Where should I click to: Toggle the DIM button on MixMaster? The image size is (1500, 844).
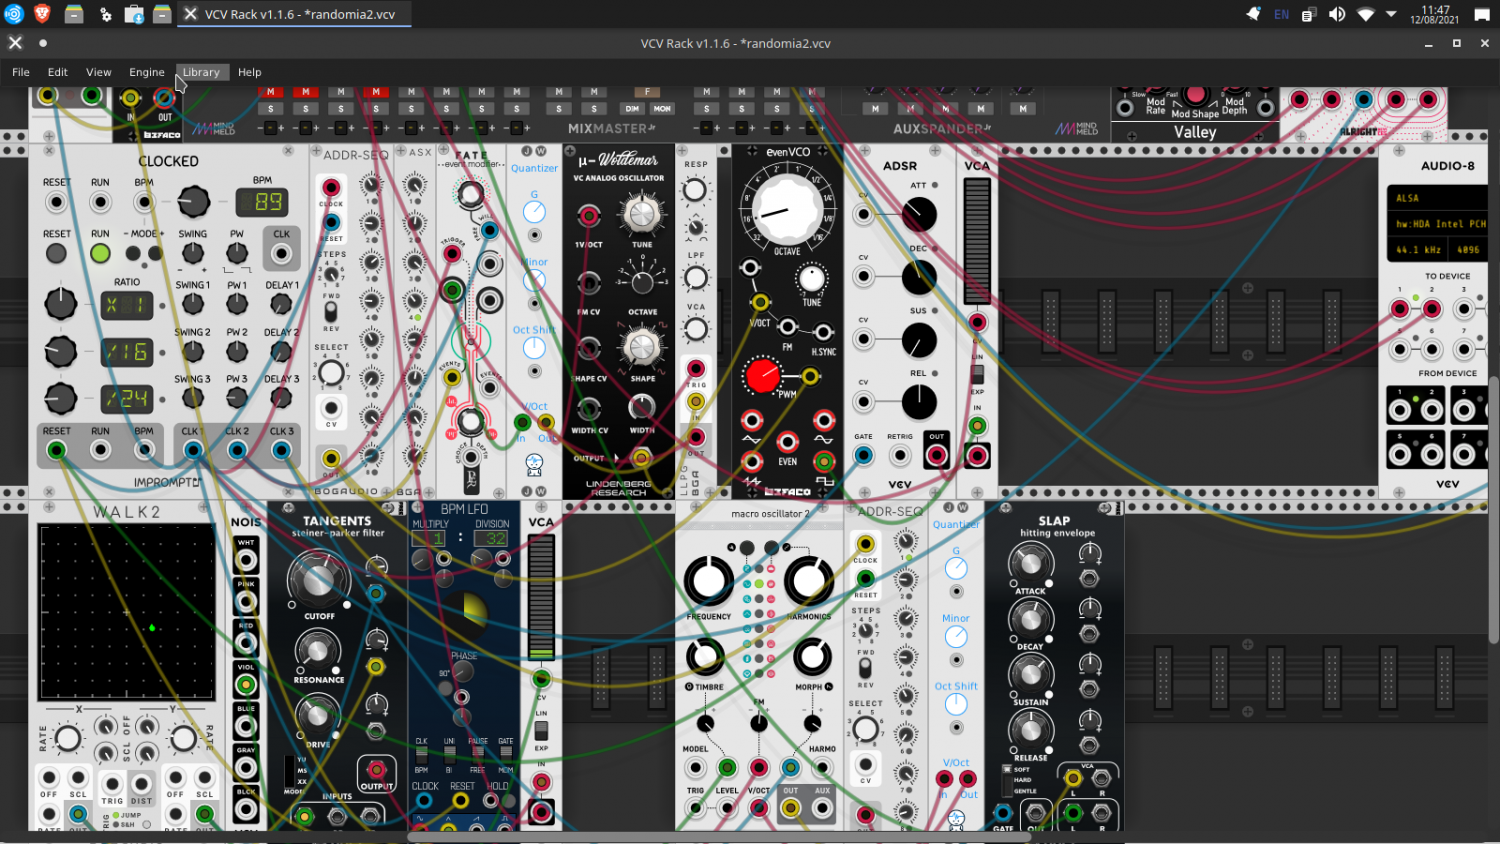coord(632,109)
